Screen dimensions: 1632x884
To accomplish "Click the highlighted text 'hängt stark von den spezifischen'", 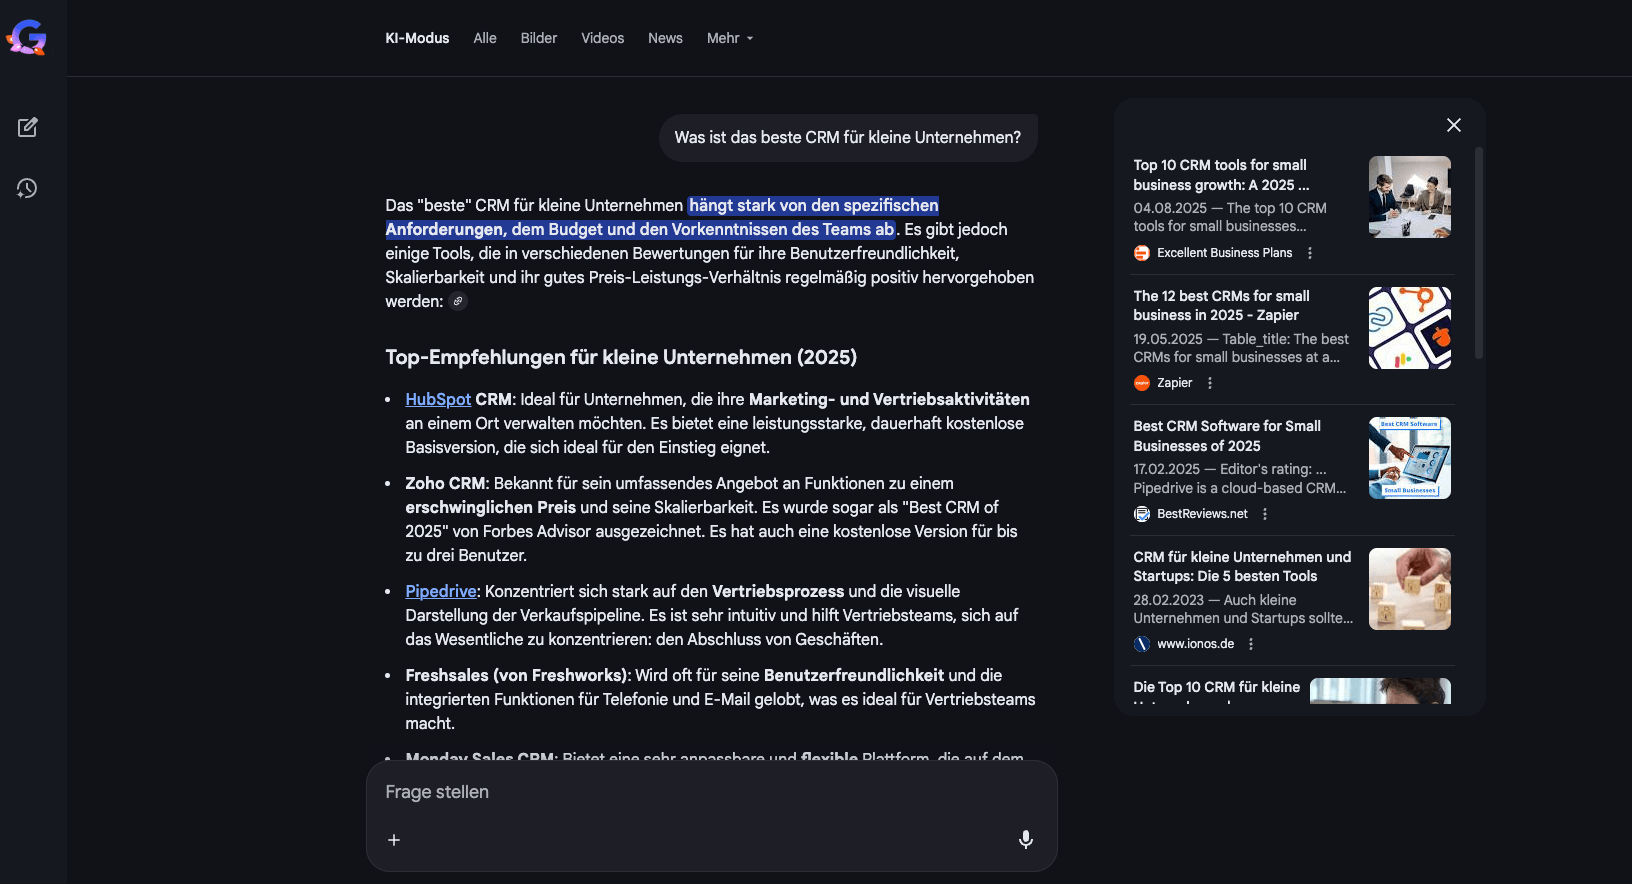I will tap(814, 205).
